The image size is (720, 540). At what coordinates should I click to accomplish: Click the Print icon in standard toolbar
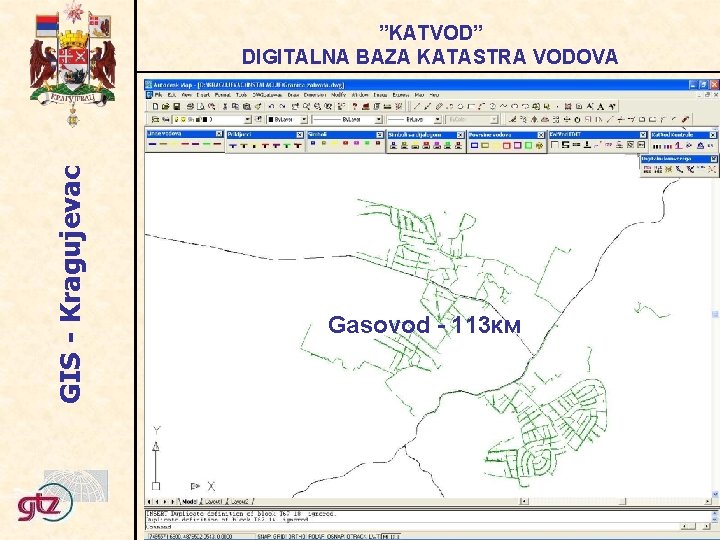[190, 107]
